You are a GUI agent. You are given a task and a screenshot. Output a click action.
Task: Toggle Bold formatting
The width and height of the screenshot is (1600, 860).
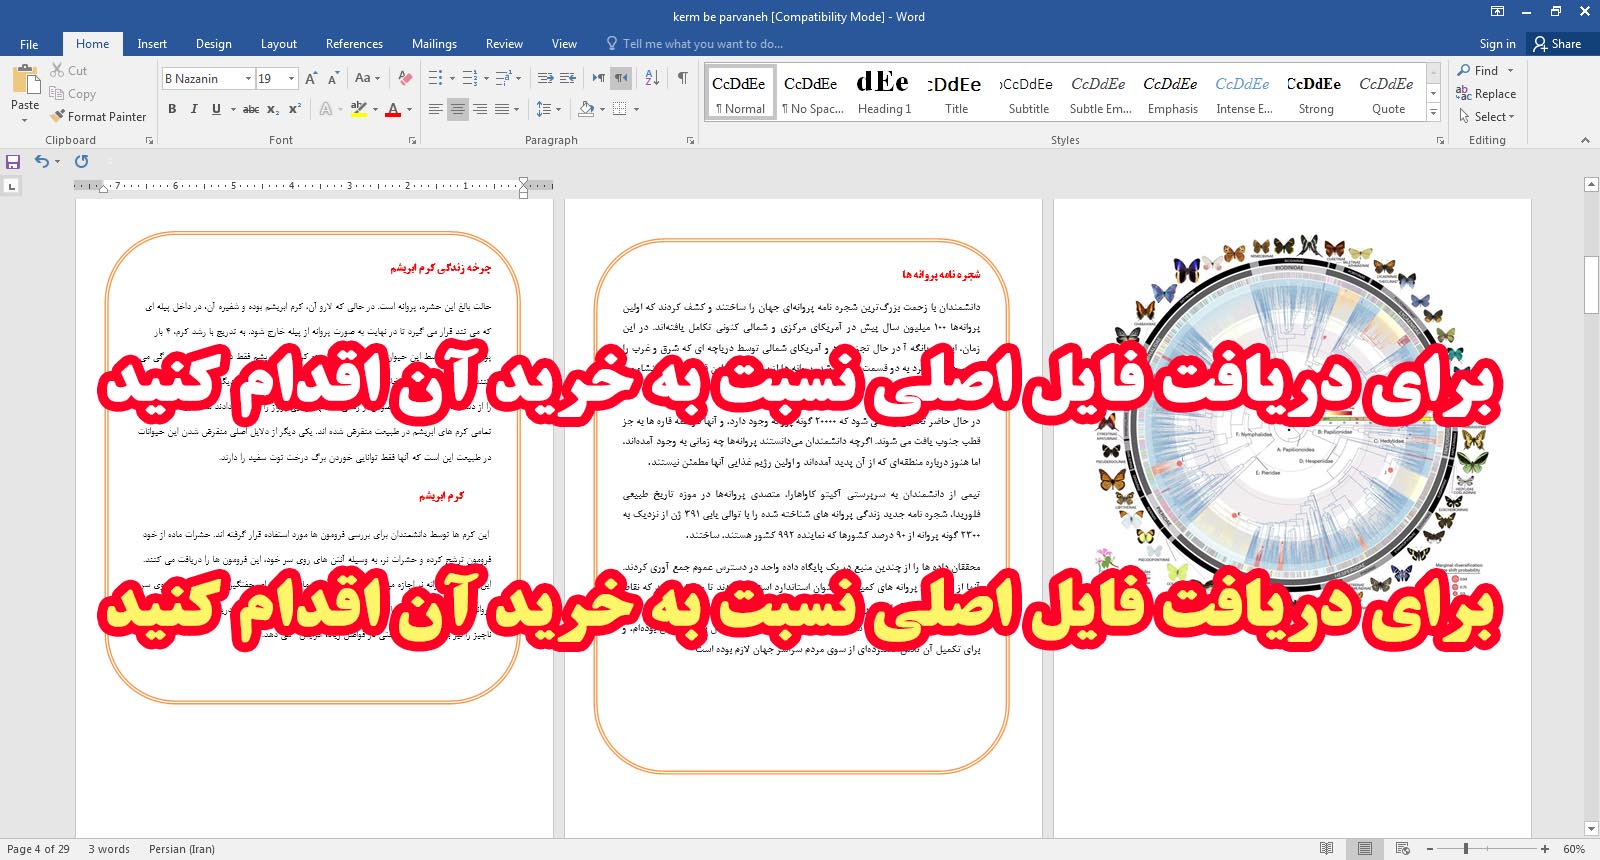tap(172, 109)
